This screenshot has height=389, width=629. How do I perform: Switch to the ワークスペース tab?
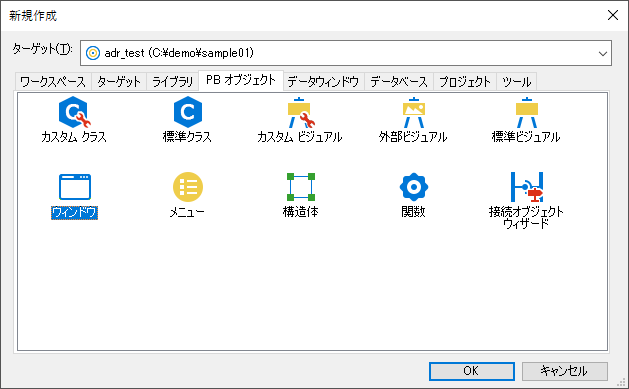coord(53,82)
